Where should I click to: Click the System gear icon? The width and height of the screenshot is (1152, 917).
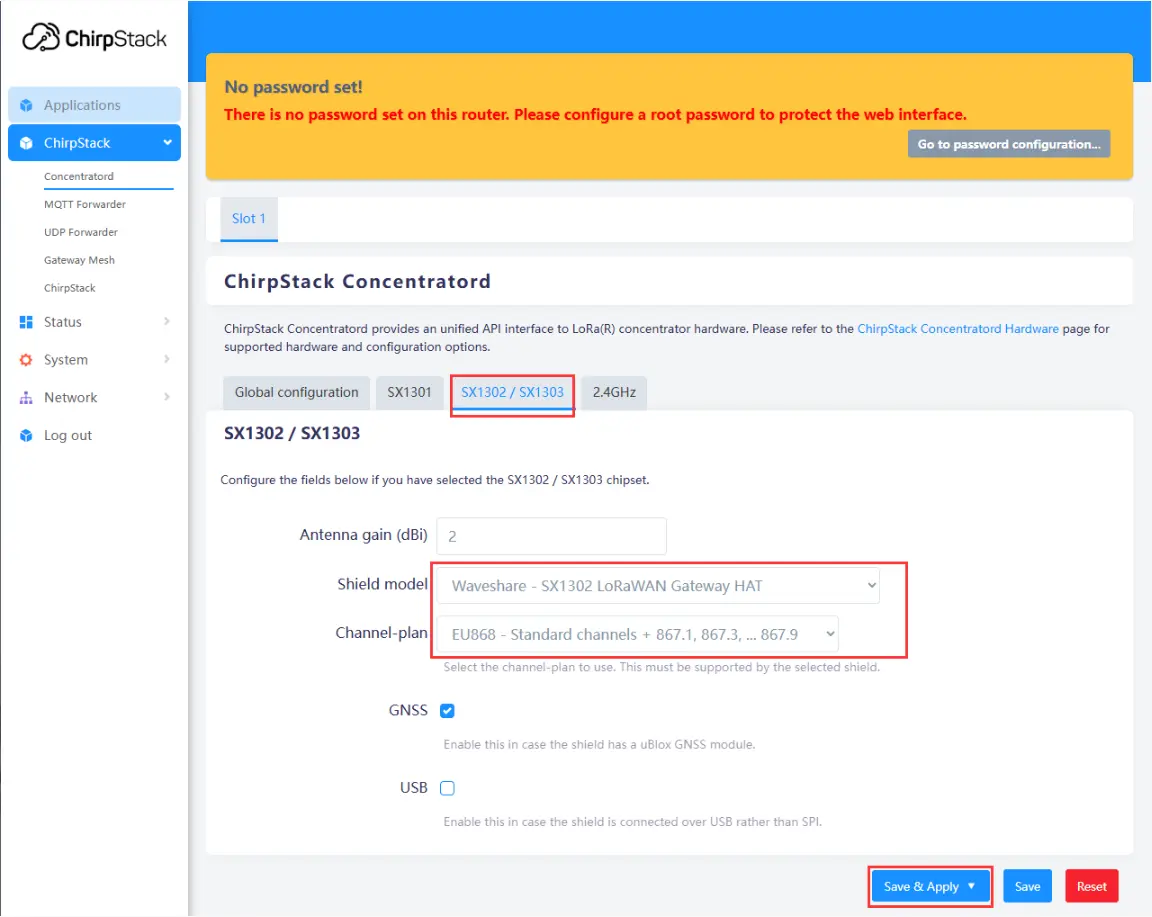[x=25, y=359]
